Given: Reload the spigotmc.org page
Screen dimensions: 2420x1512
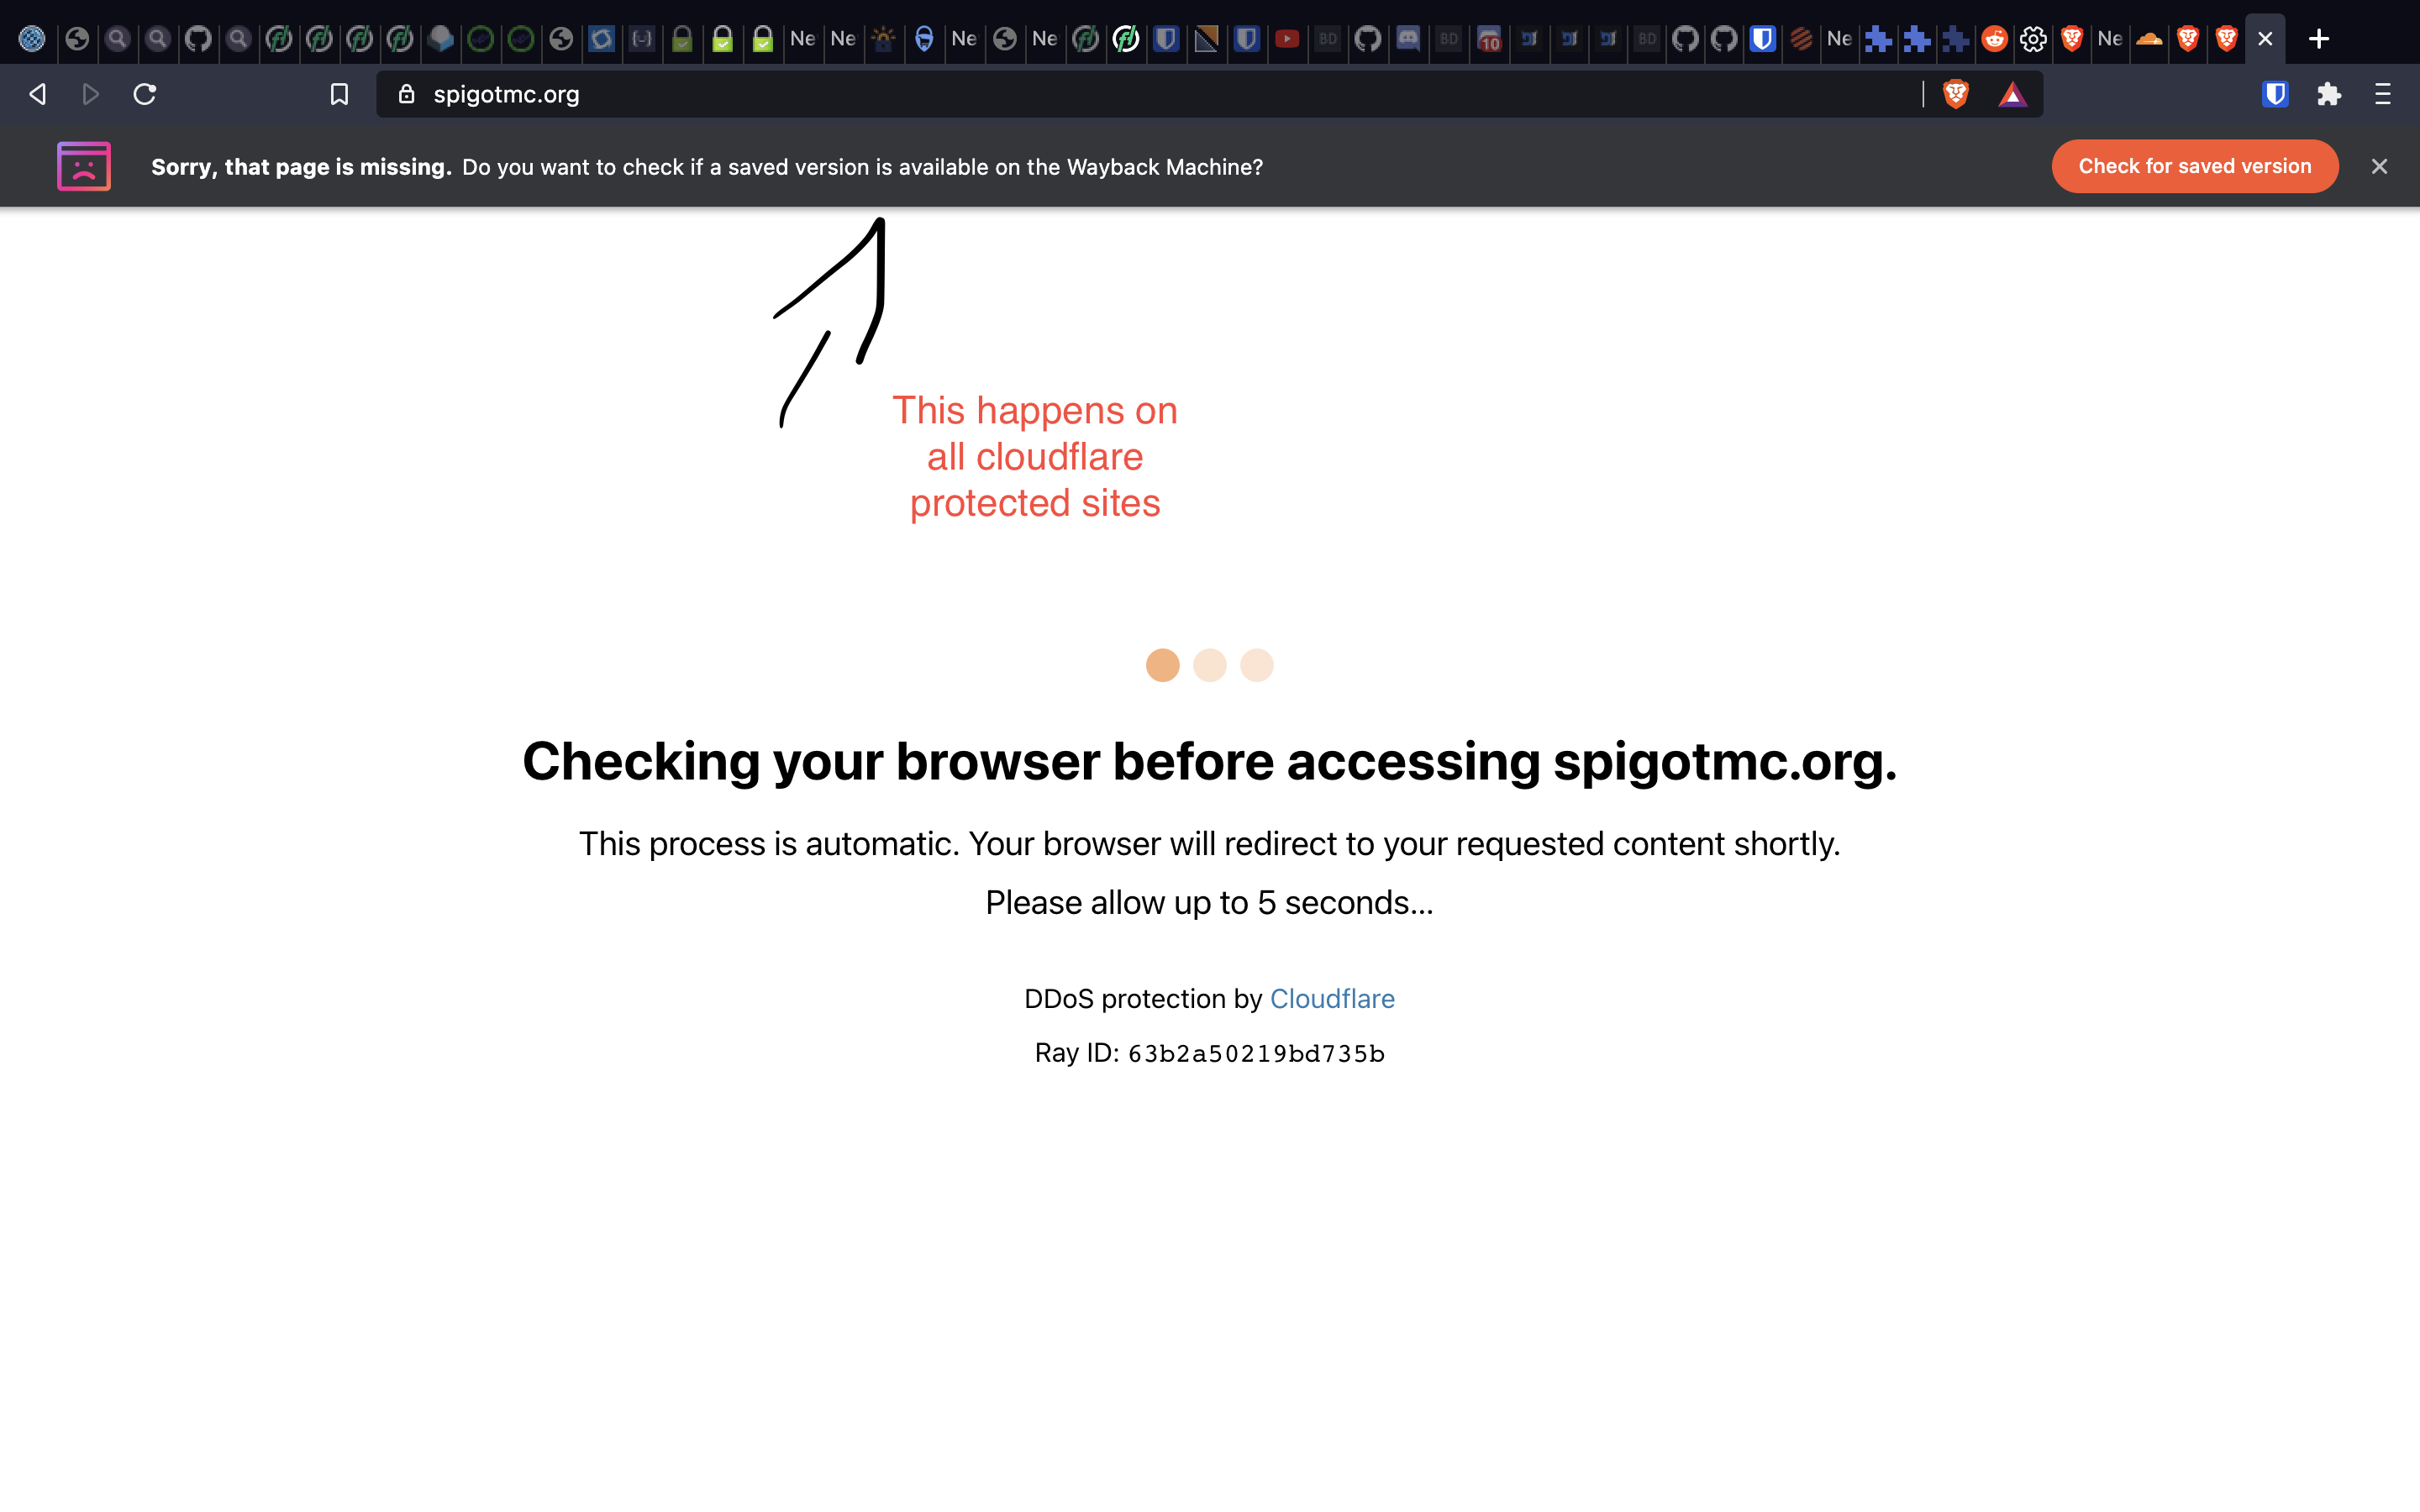Looking at the screenshot, I should click(145, 94).
